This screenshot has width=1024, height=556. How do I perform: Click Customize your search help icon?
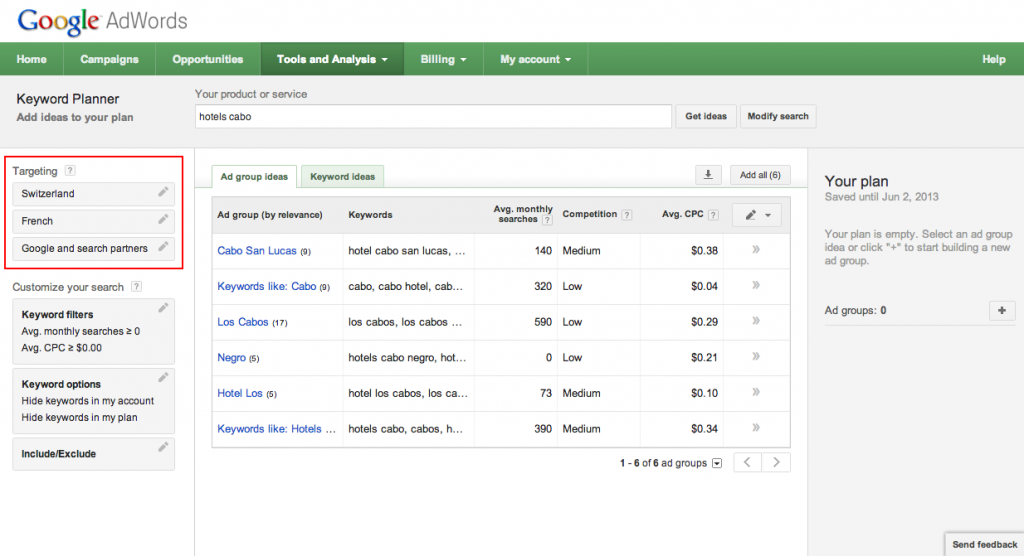pyautogui.click(x=136, y=286)
